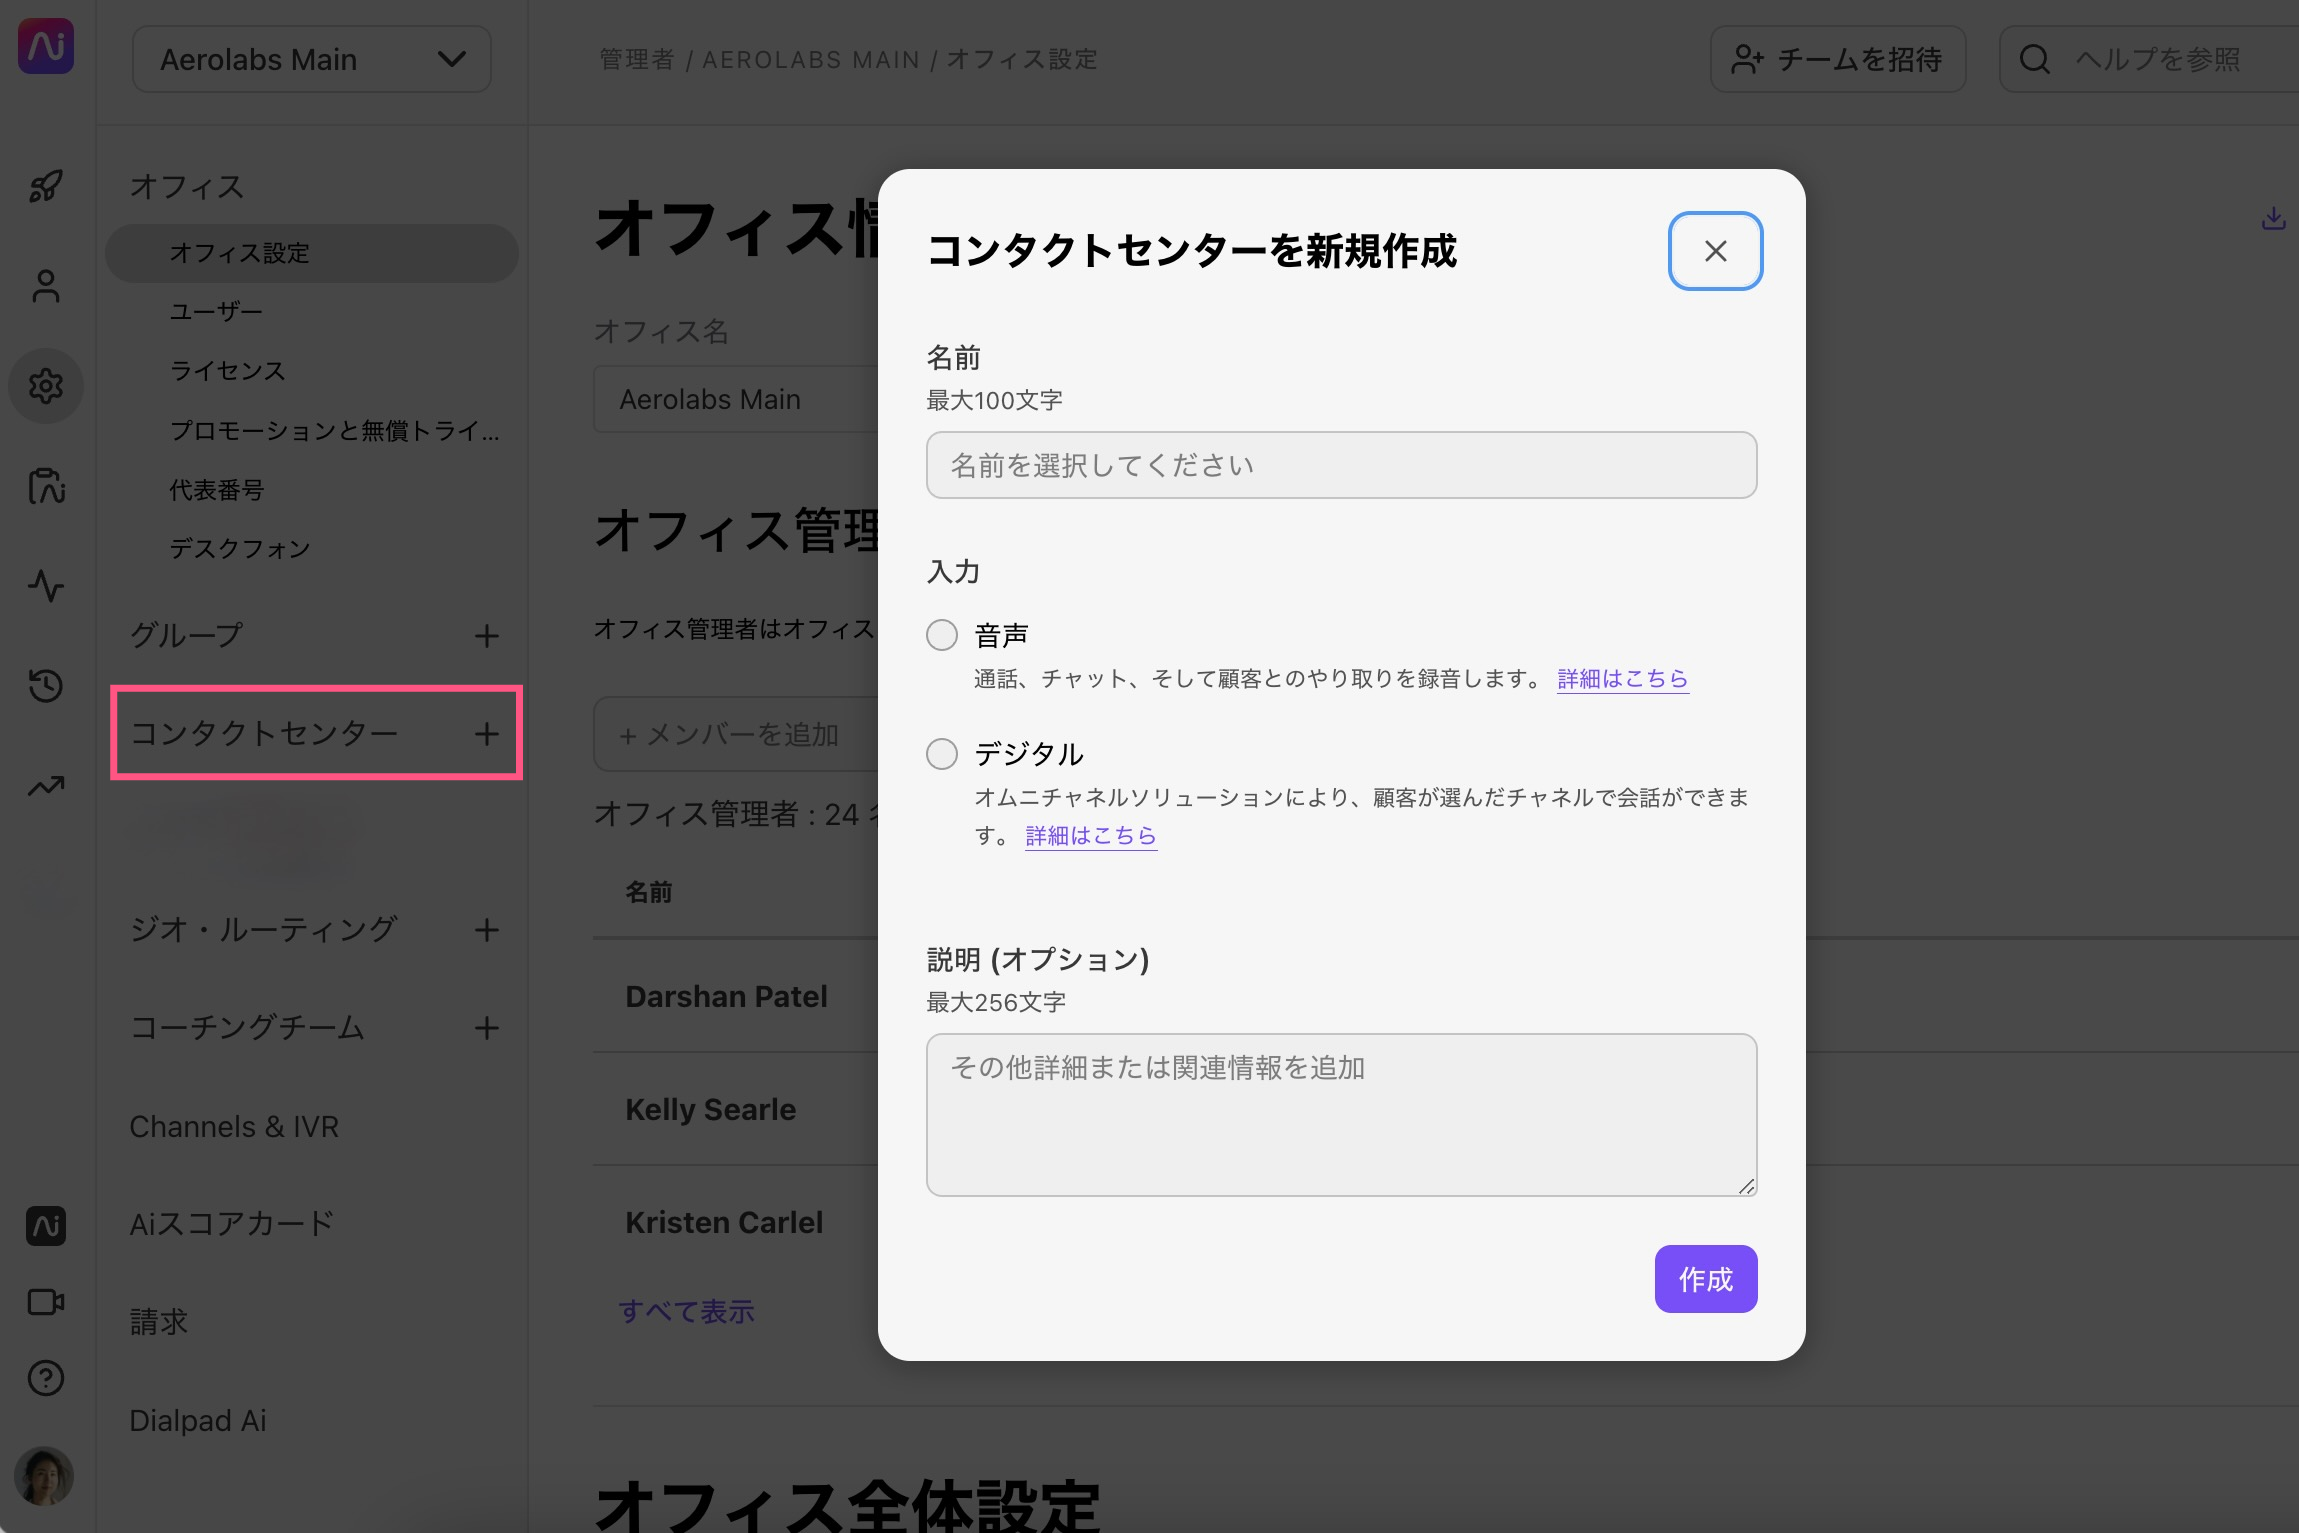Open the help question mark icon
This screenshot has height=1533, width=2299.
[46, 1378]
